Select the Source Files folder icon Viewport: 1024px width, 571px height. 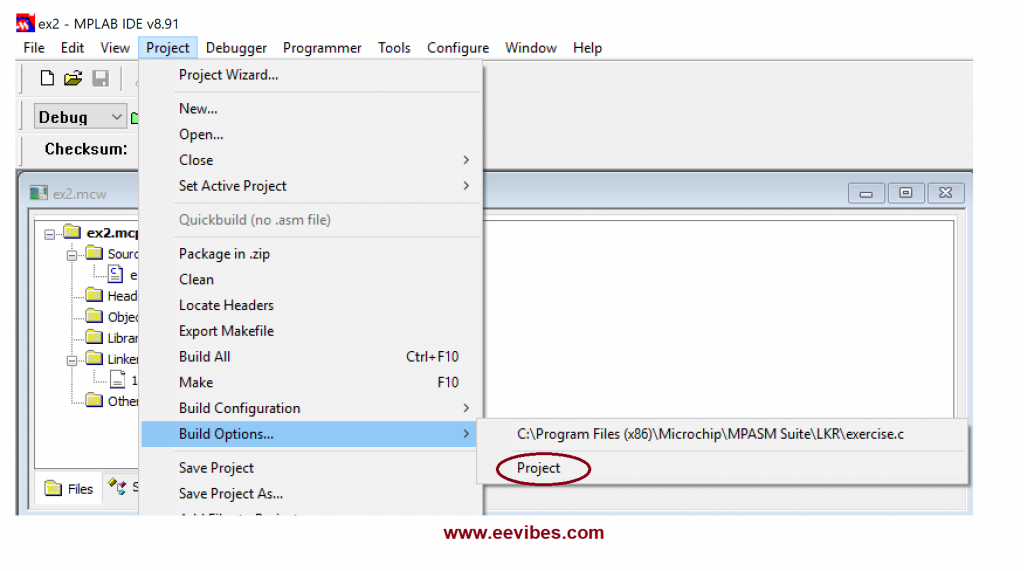[95, 253]
